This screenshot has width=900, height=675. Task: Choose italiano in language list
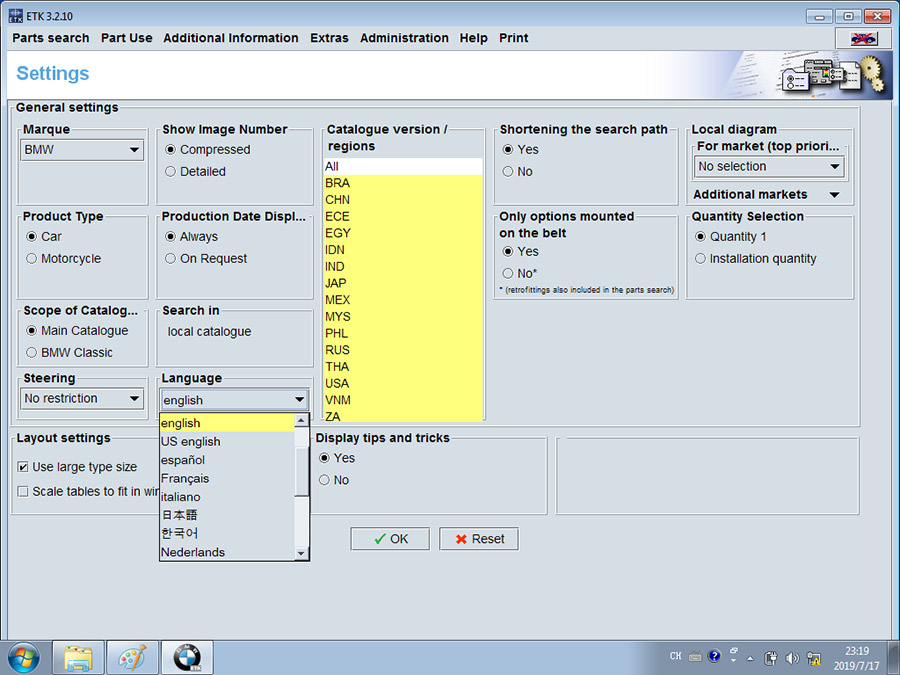click(x=227, y=497)
